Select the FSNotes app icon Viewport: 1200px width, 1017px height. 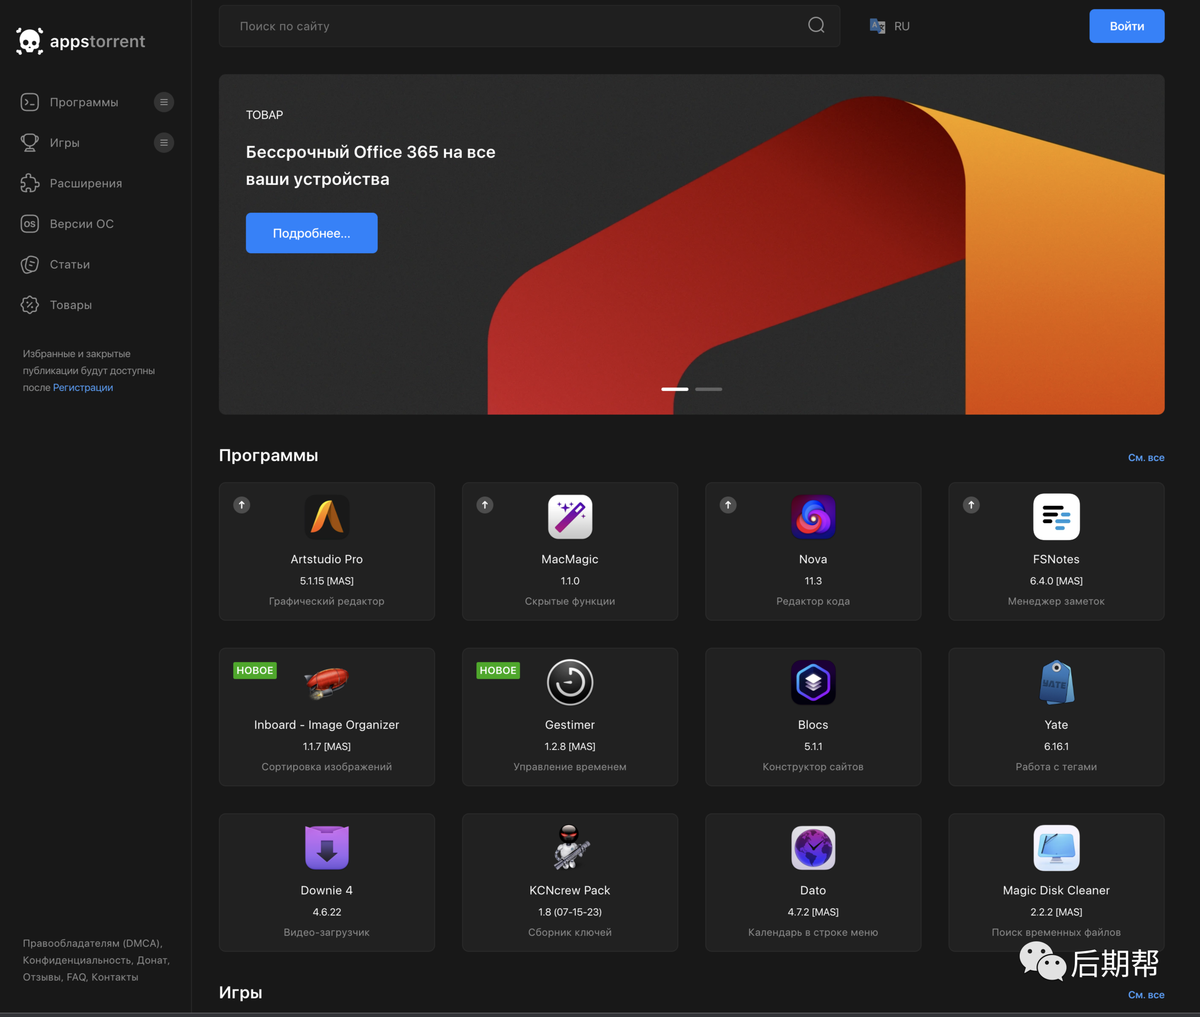tap(1056, 517)
